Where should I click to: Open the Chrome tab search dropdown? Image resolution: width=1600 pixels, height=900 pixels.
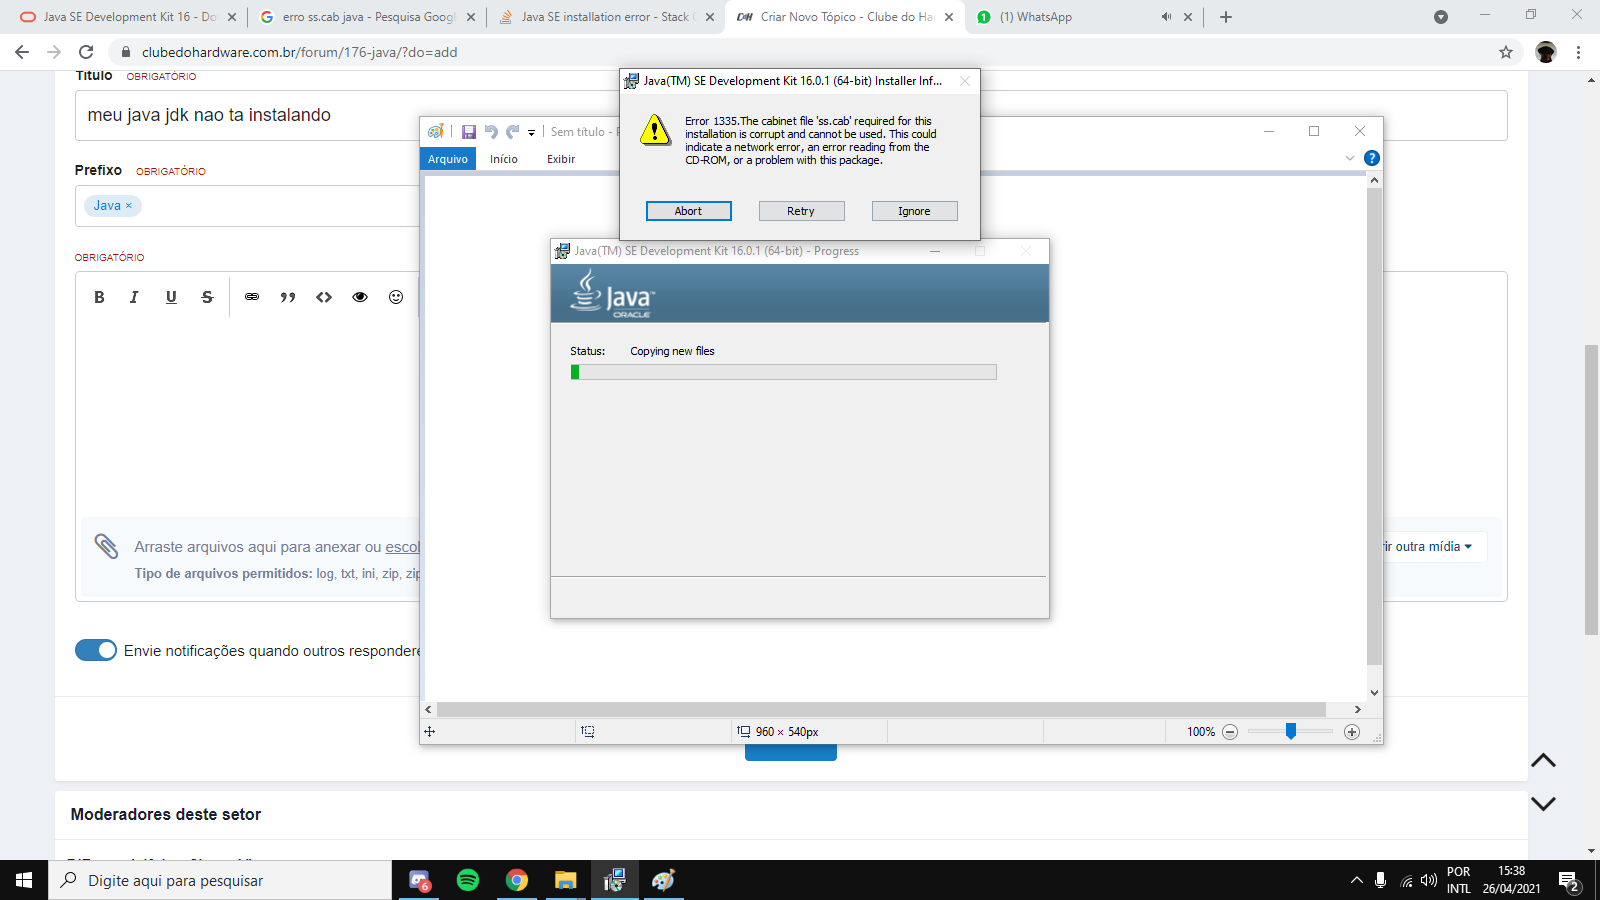[x=1441, y=17]
